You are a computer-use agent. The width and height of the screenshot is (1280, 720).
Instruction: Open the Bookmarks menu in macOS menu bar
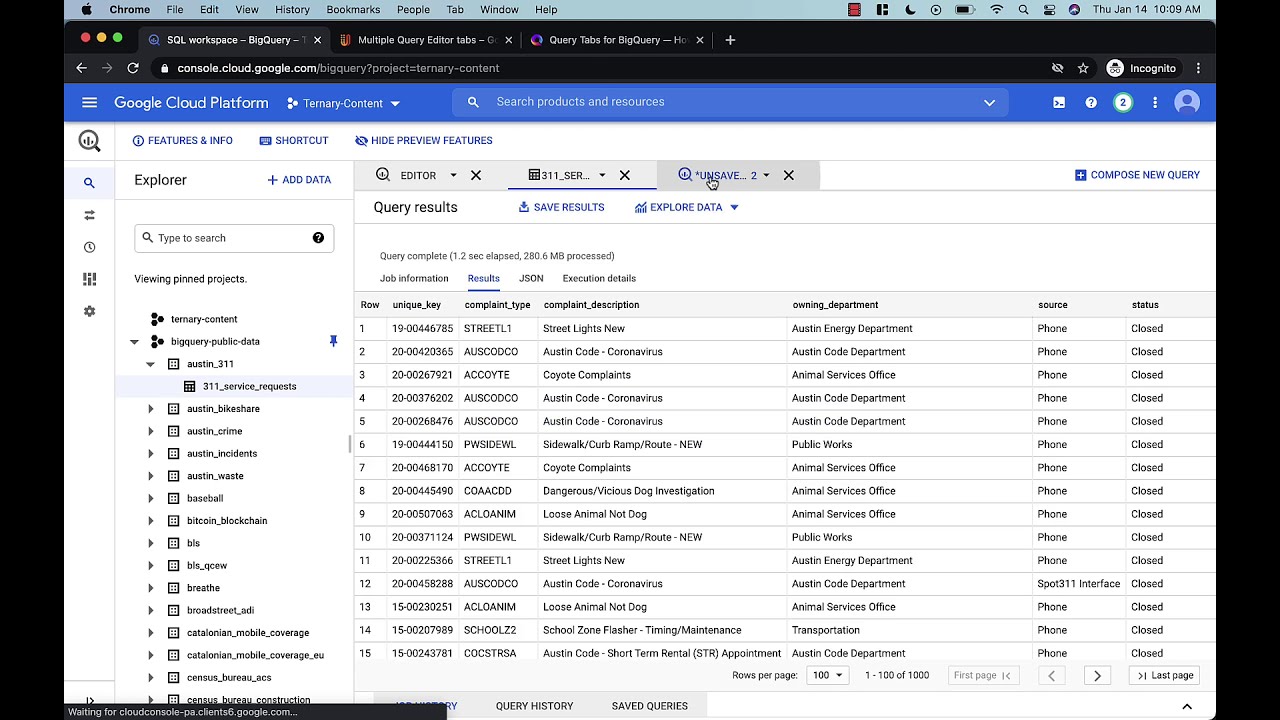click(353, 9)
